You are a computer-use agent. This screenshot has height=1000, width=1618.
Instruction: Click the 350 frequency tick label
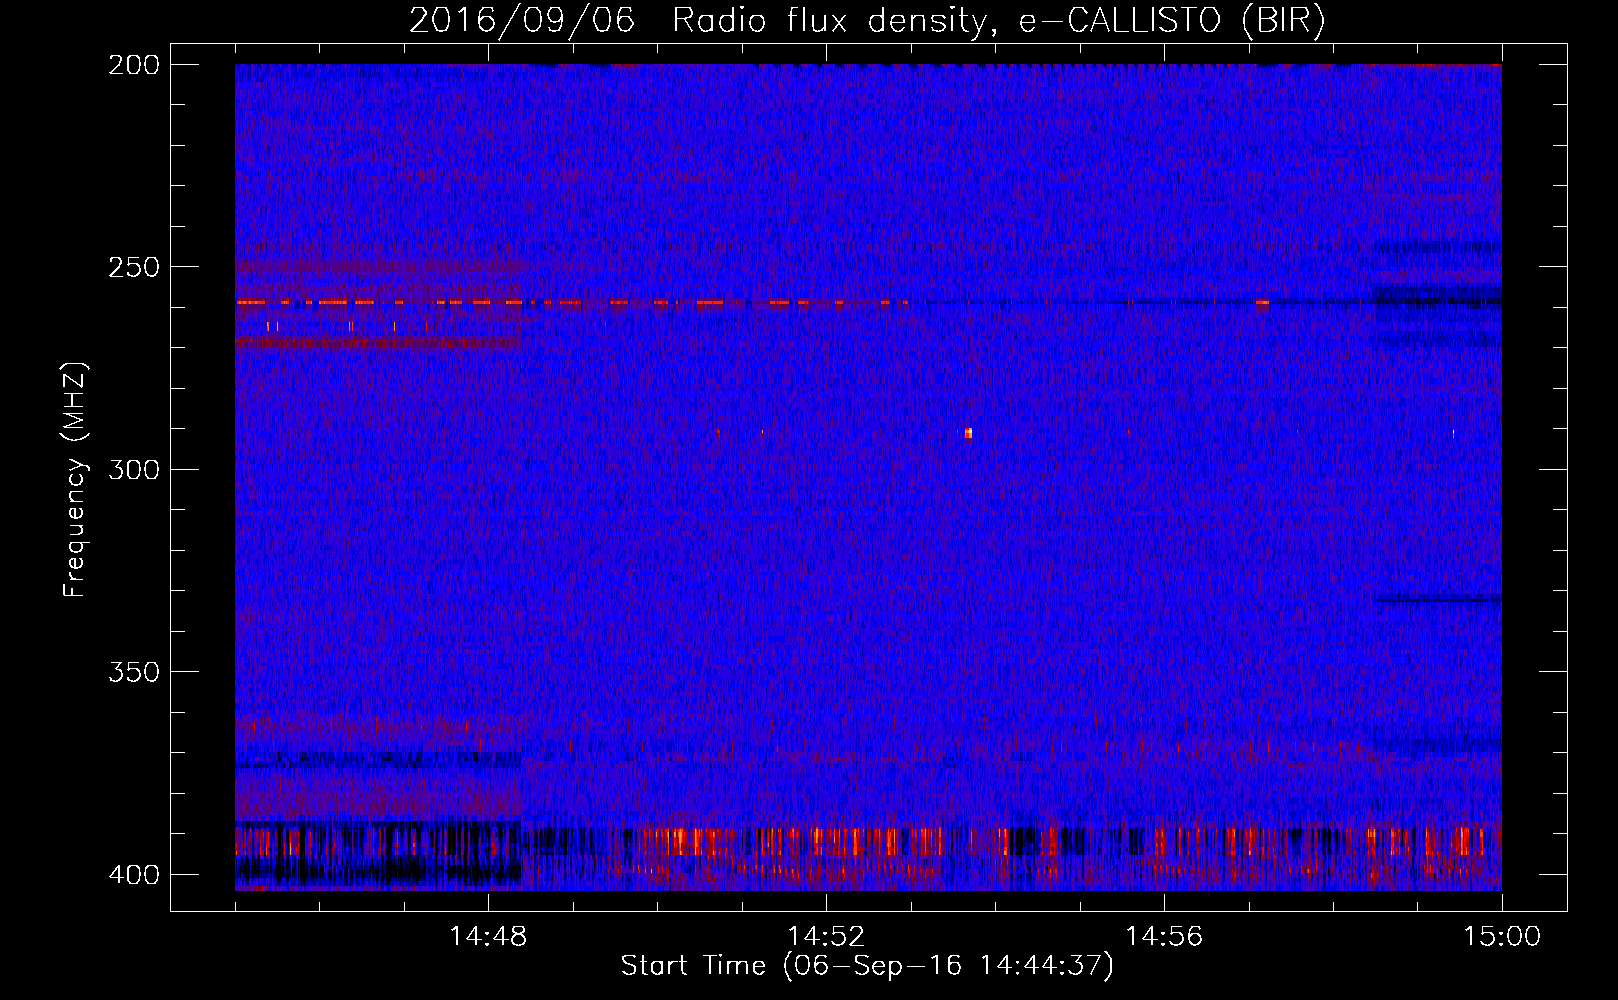[x=133, y=672]
